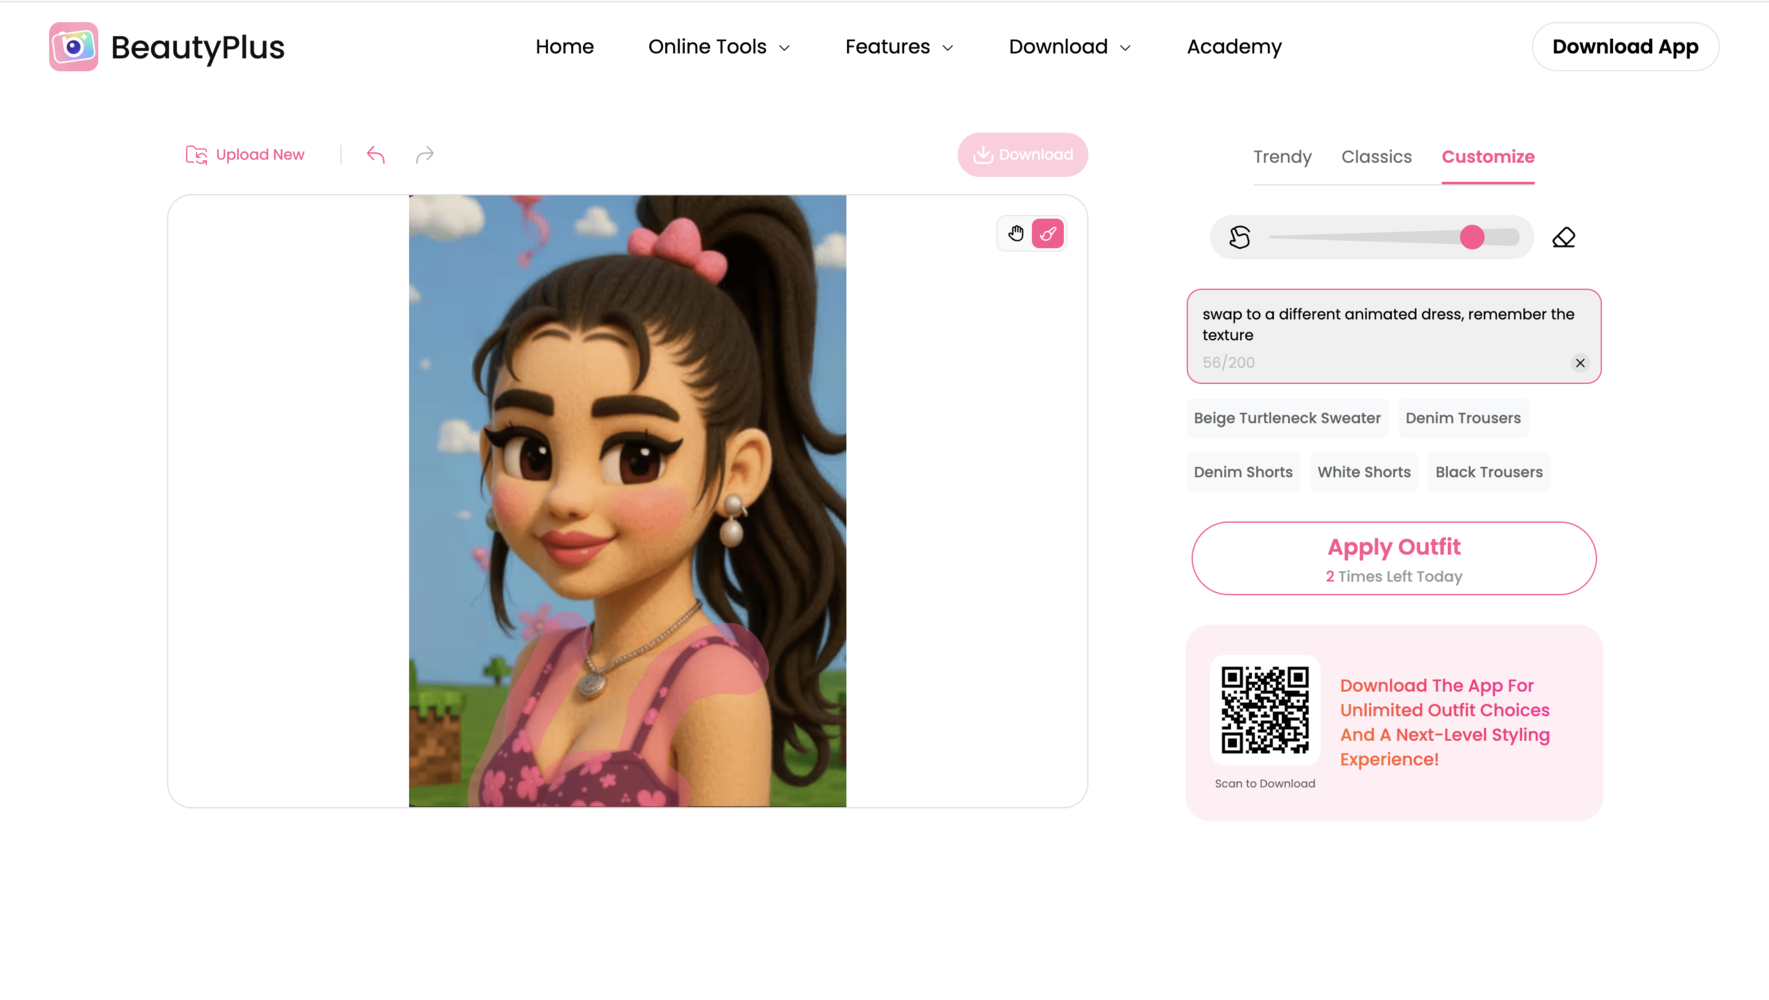Expand the Features dropdown menu

[x=899, y=47]
